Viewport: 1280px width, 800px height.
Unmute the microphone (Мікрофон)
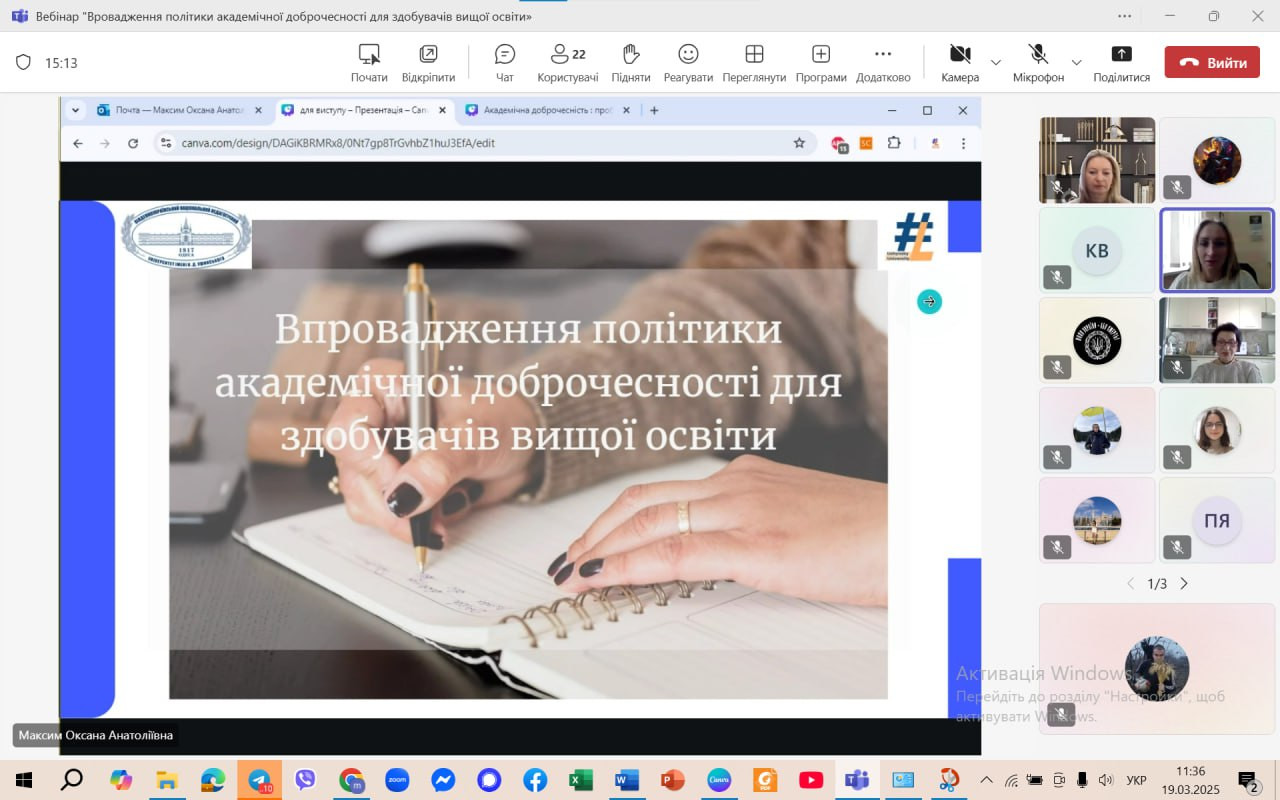point(1038,62)
